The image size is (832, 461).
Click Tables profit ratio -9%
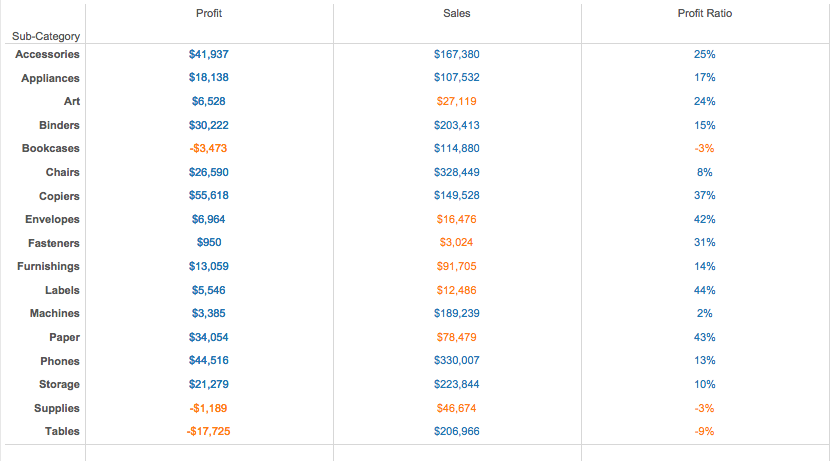[x=705, y=431]
